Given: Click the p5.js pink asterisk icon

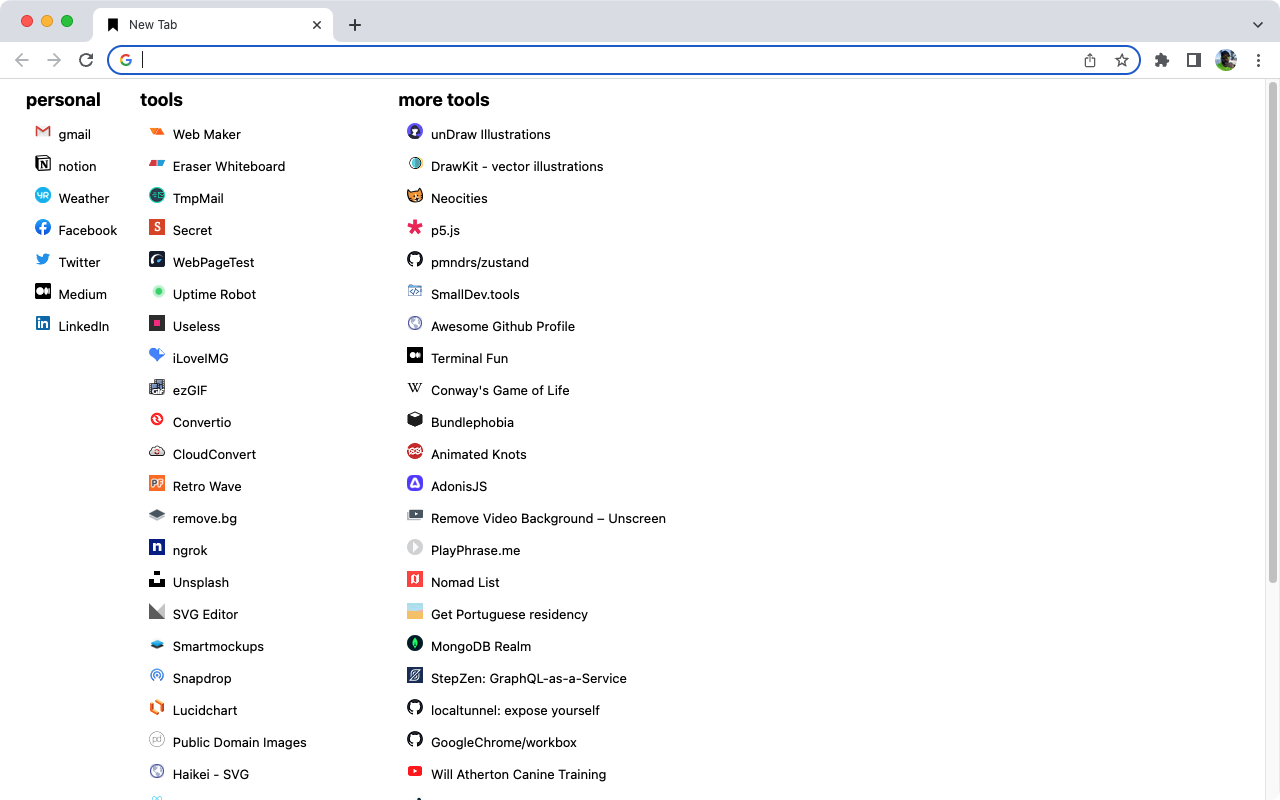Looking at the screenshot, I should click(x=415, y=227).
